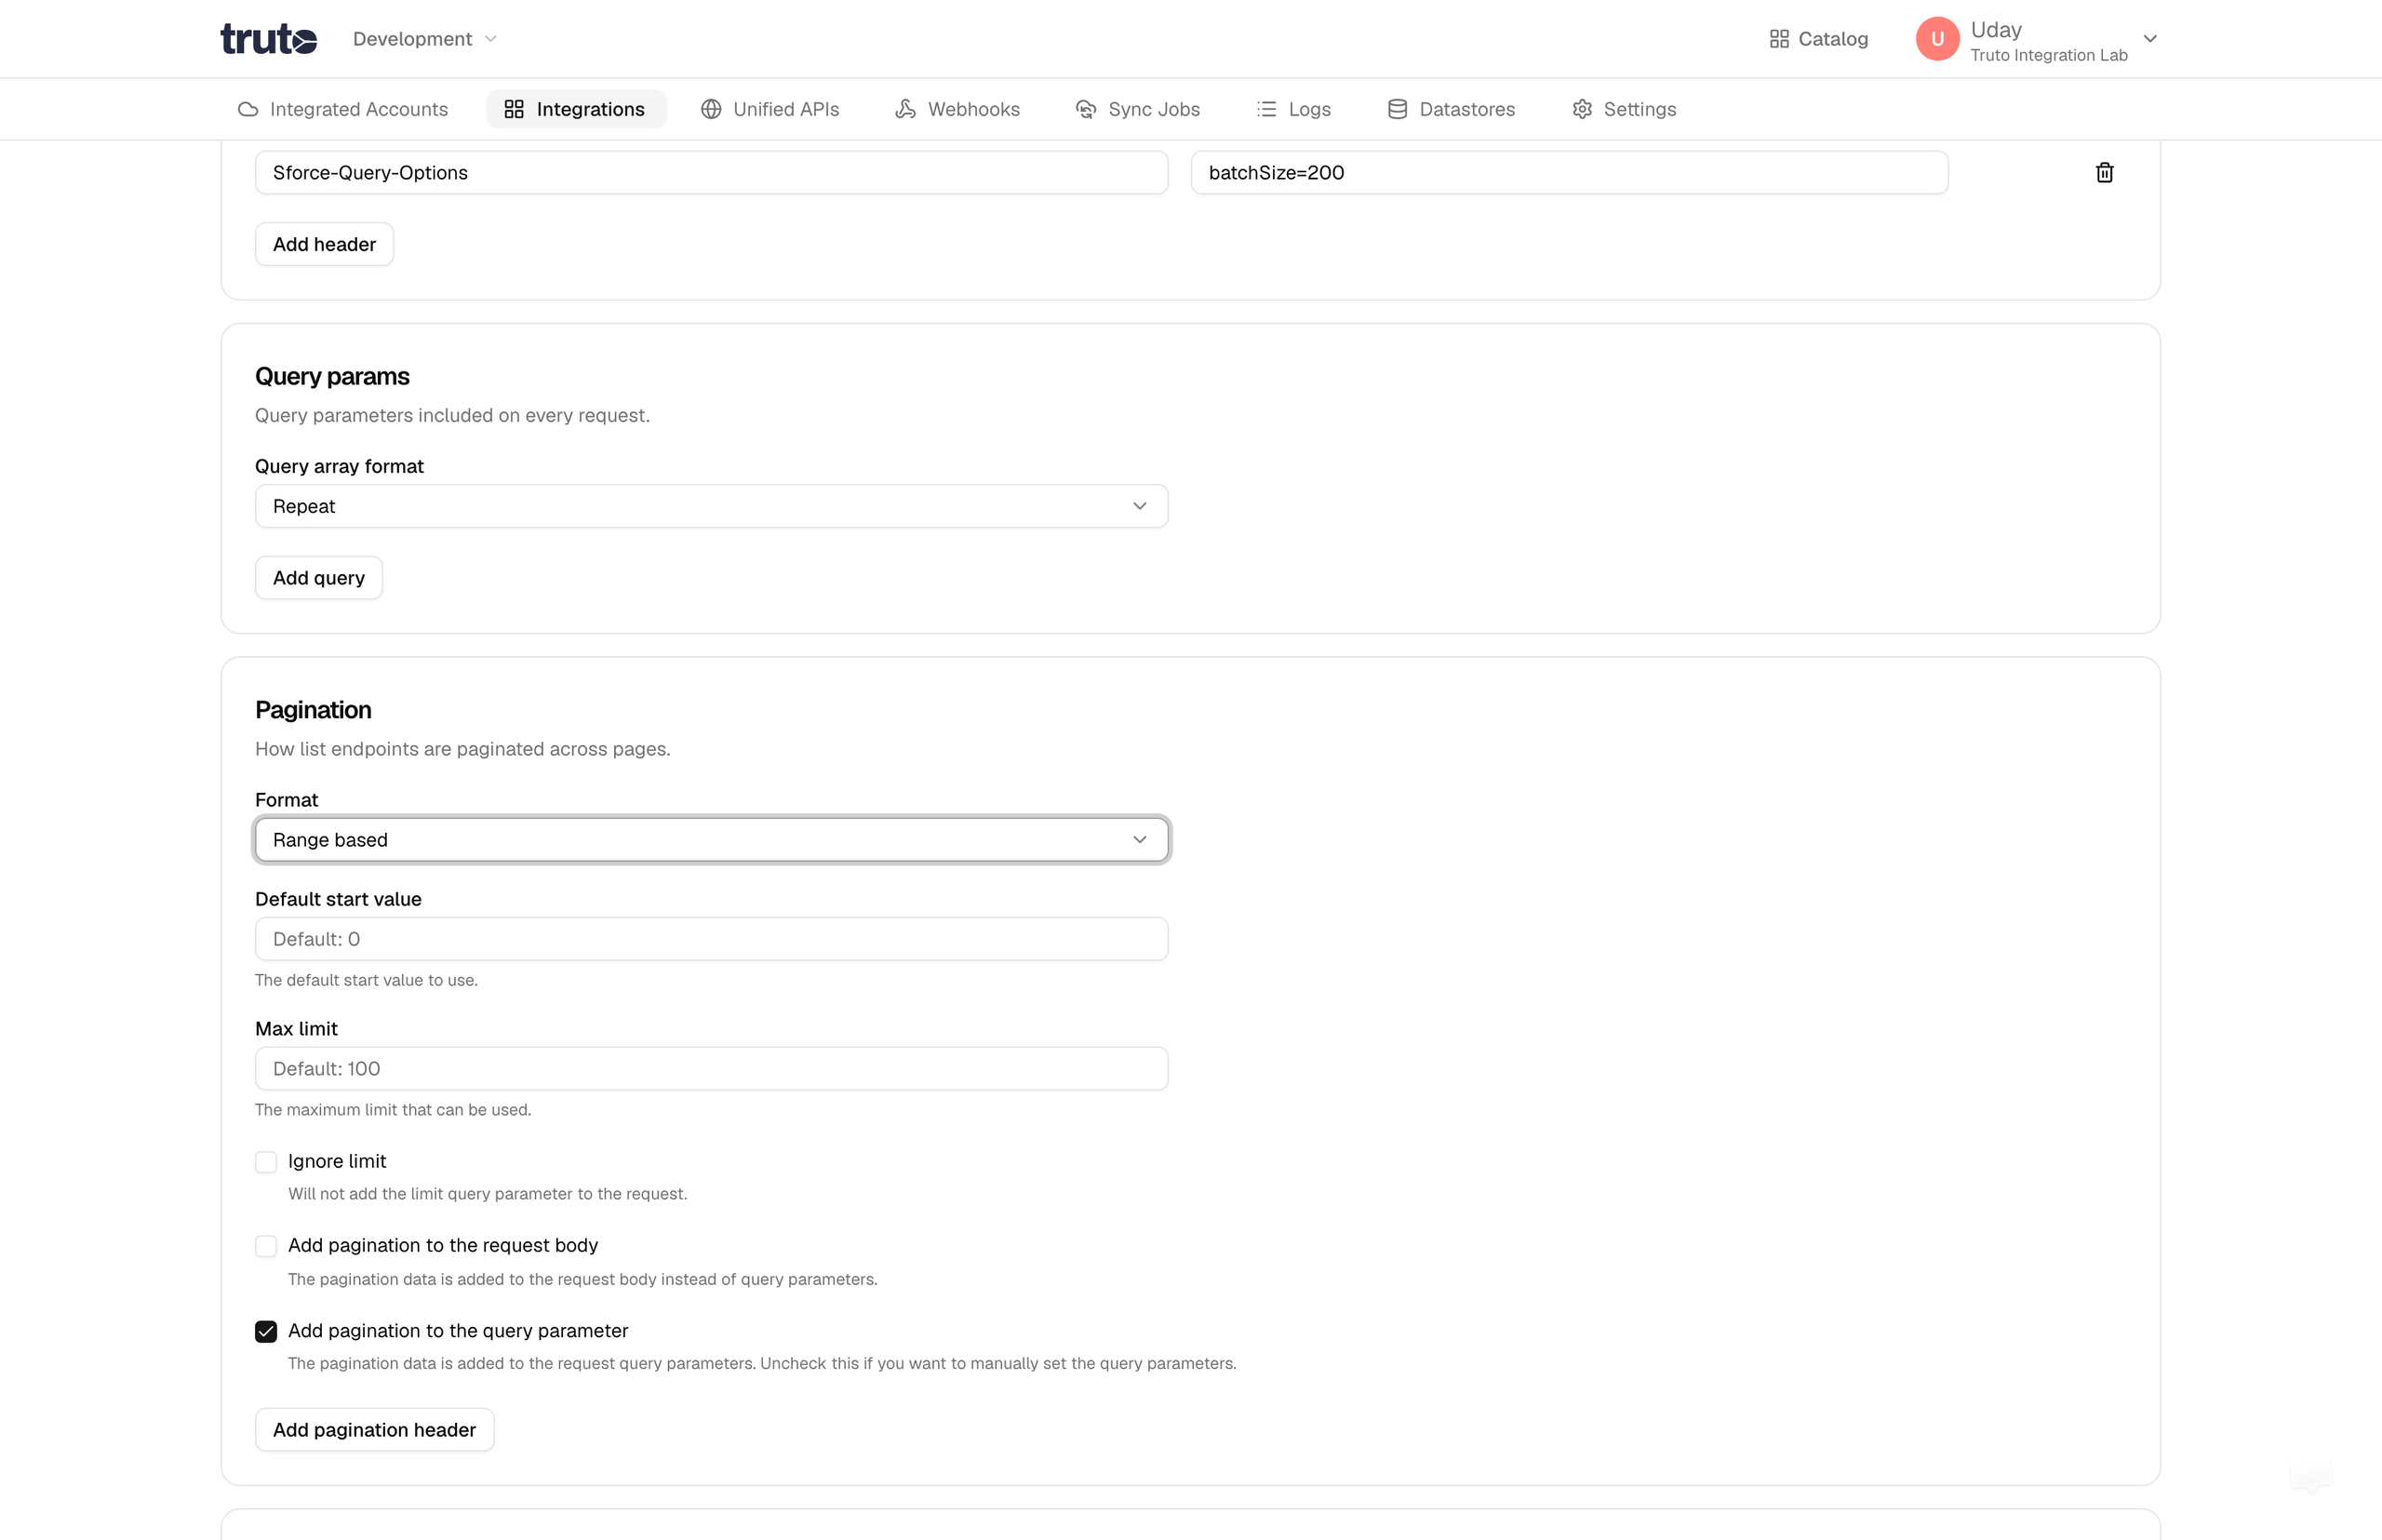Delete the Sforce-Query-Options header with trash icon
The width and height of the screenshot is (2382, 1540).
(x=2104, y=172)
